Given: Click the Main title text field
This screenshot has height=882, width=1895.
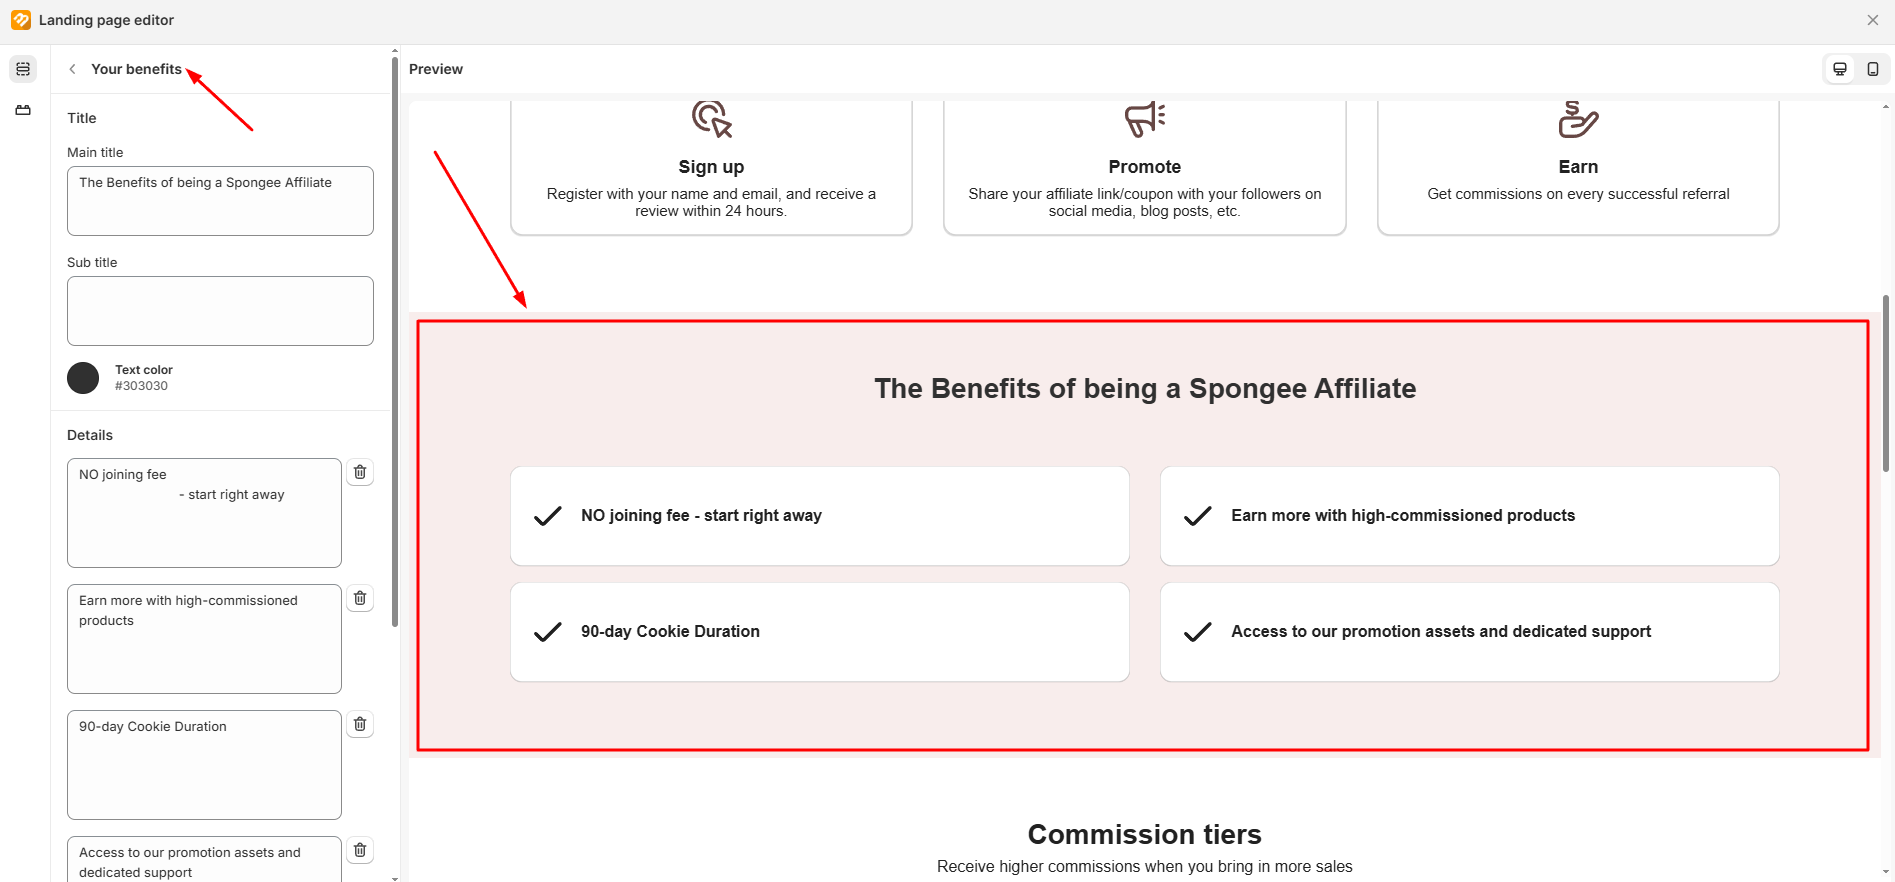Looking at the screenshot, I should 220,201.
